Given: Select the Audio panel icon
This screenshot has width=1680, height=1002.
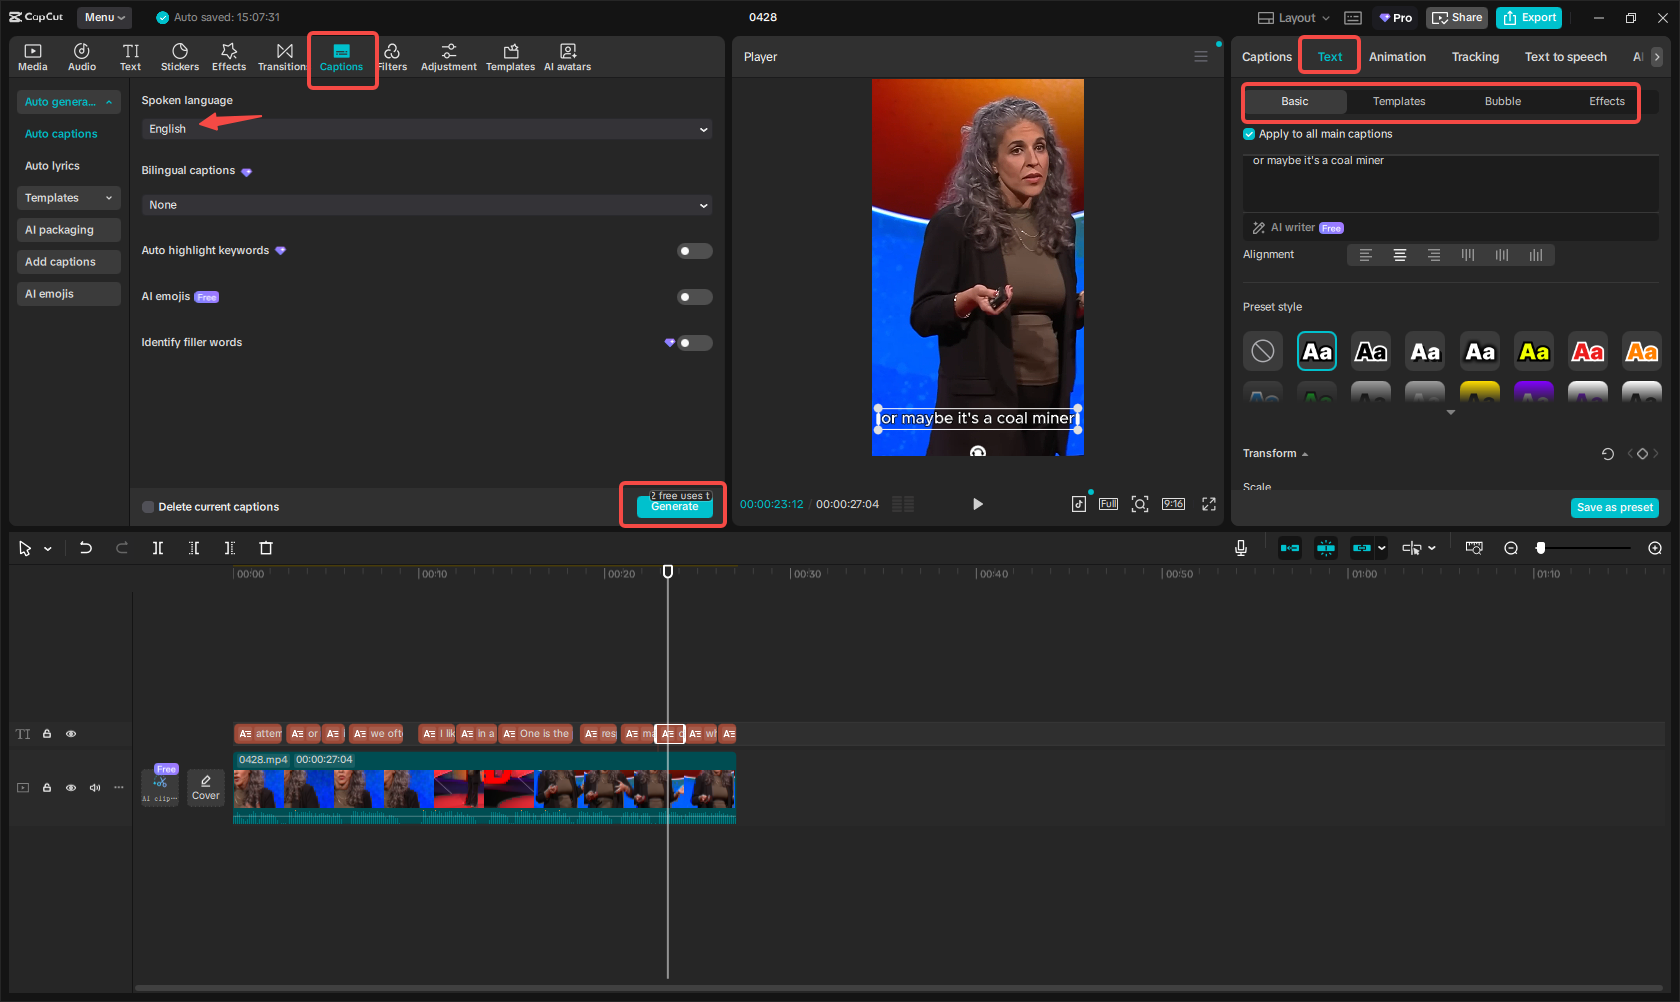Looking at the screenshot, I should (81, 55).
